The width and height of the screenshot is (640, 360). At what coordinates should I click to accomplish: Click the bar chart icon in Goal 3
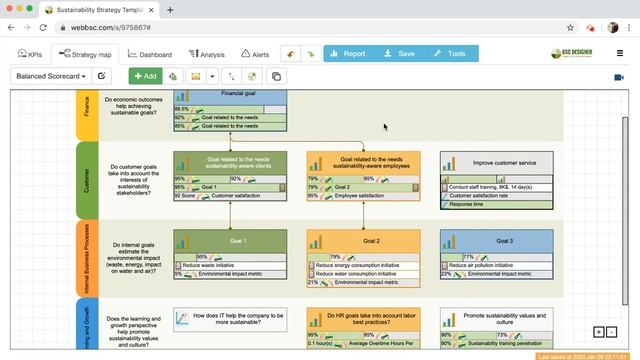[x=449, y=241]
